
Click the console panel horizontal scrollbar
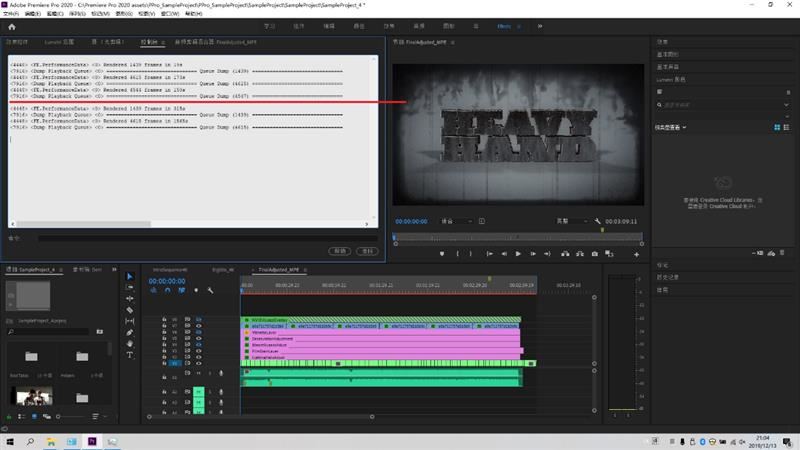point(84,224)
